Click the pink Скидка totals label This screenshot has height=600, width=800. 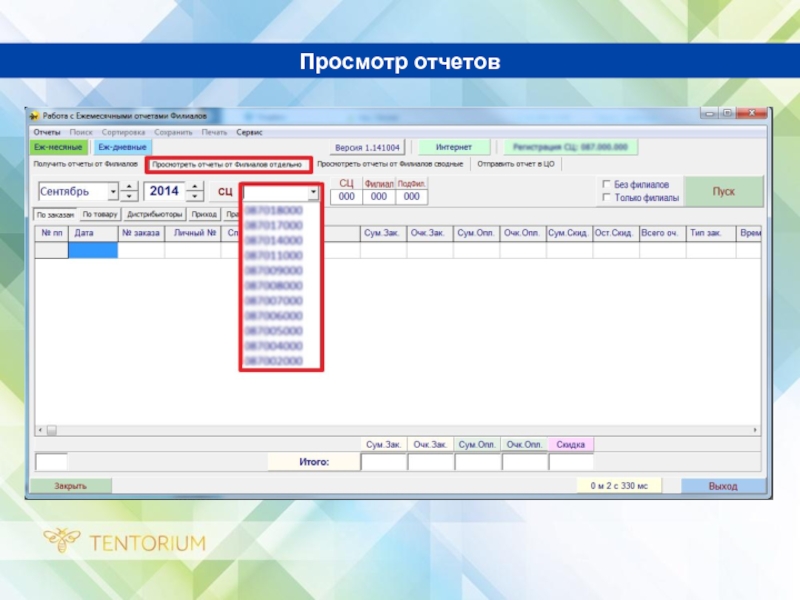click(570, 445)
